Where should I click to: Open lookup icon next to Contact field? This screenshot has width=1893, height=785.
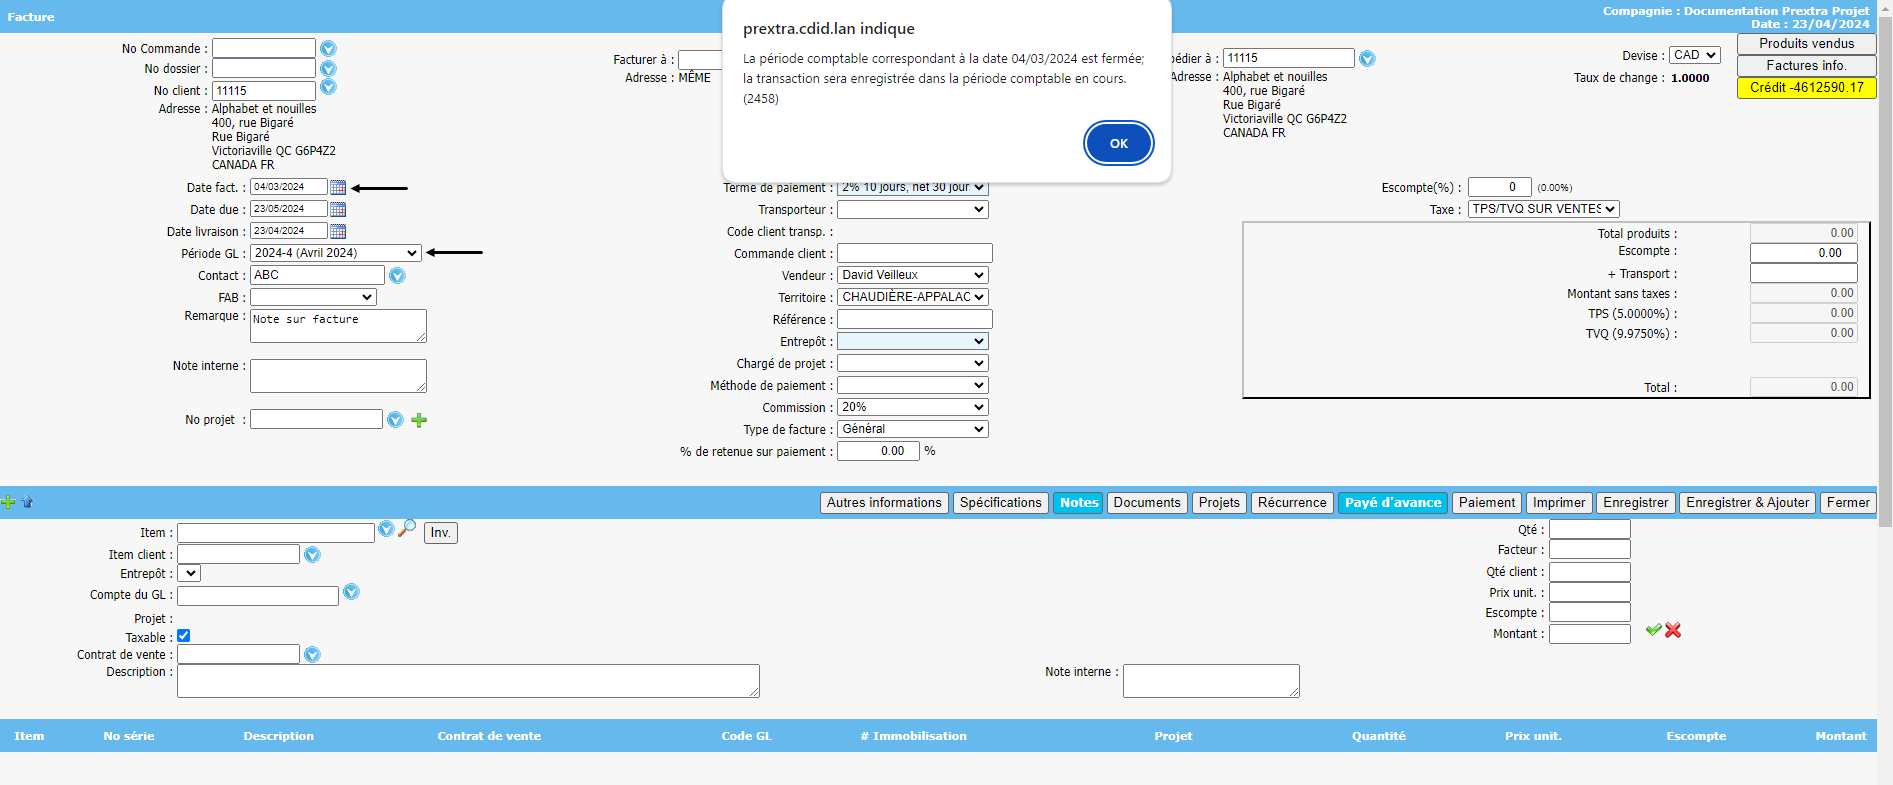pos(397,276)
